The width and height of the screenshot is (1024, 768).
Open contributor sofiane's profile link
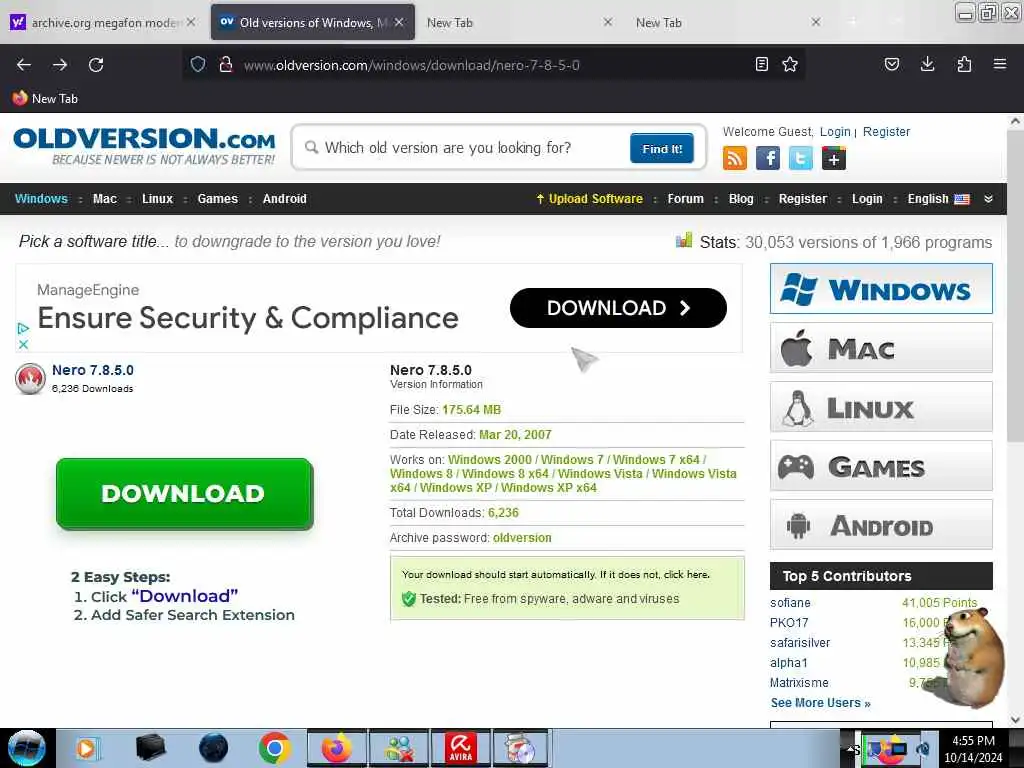tap(790, 603)
